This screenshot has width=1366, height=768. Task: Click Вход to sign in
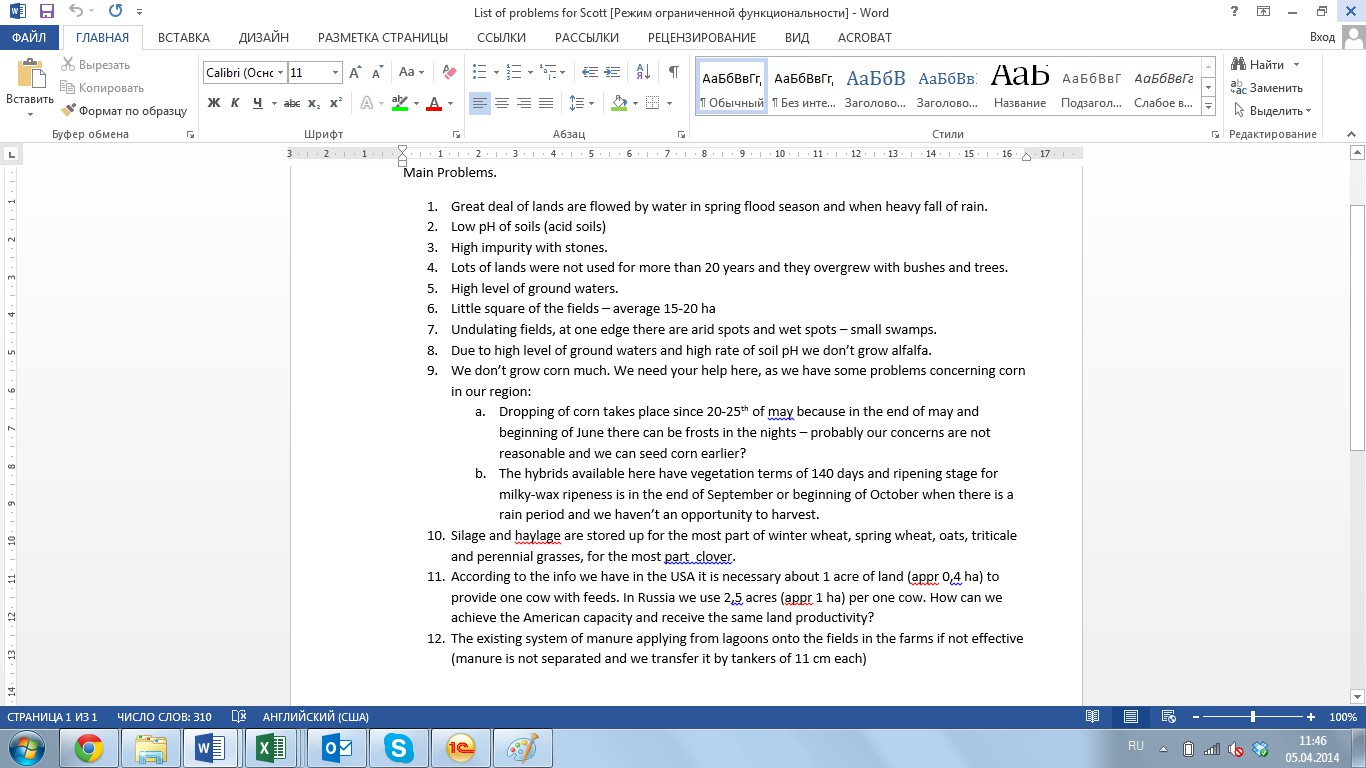1322,38
